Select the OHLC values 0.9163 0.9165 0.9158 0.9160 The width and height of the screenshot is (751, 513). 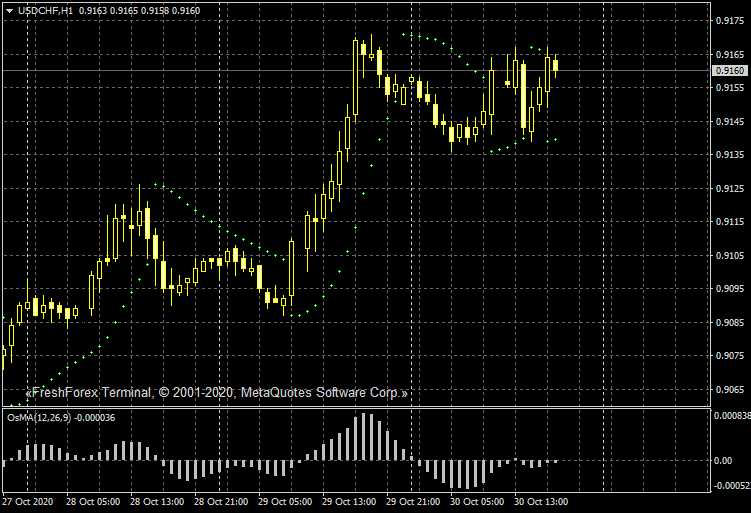(x=139, y=11)
